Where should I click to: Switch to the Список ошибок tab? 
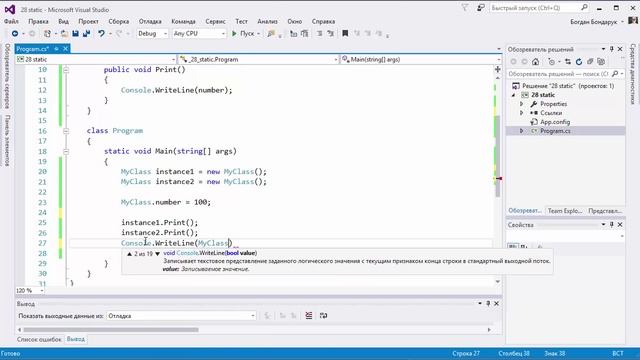(39, 339)
